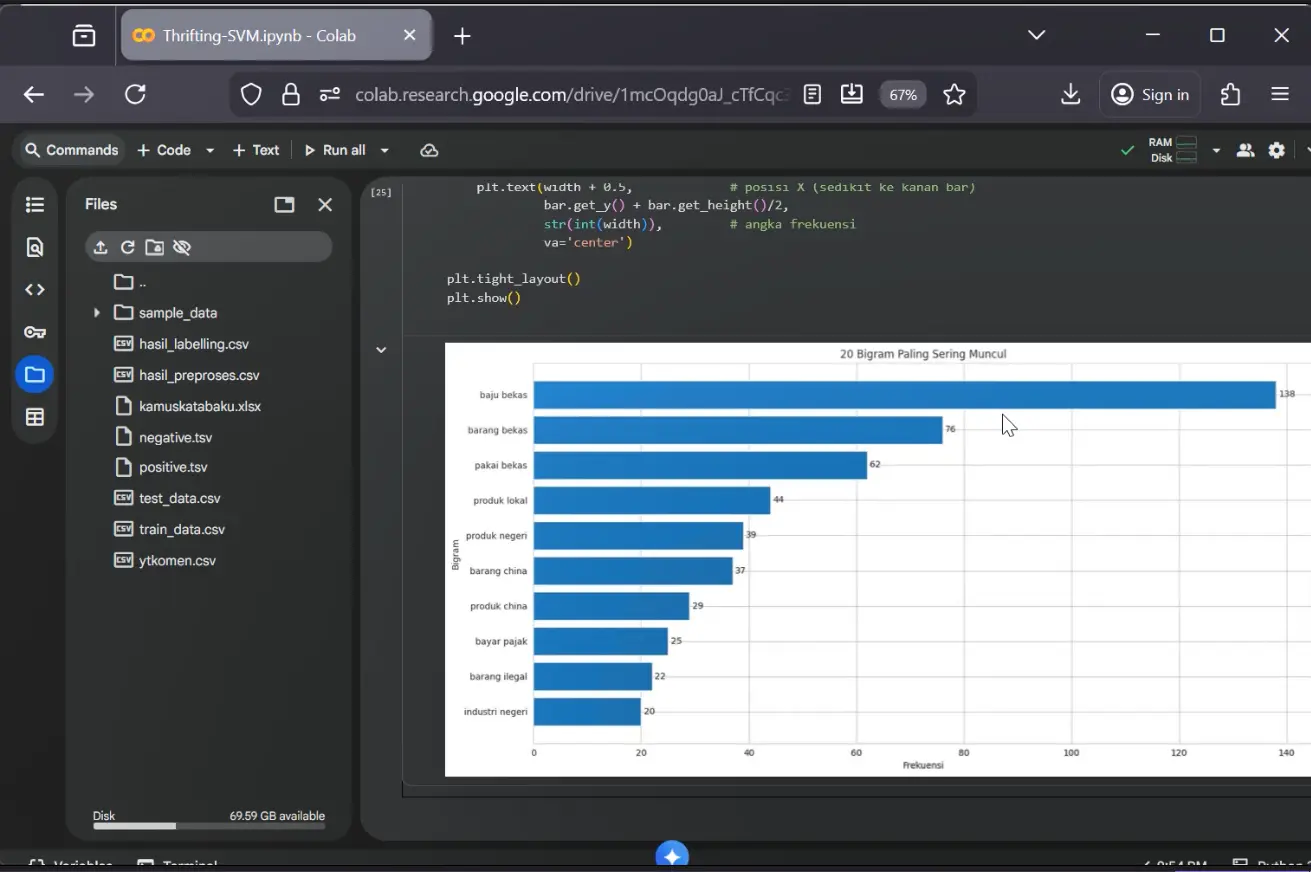
Task: Refresh the file browser
Action: 127,247
